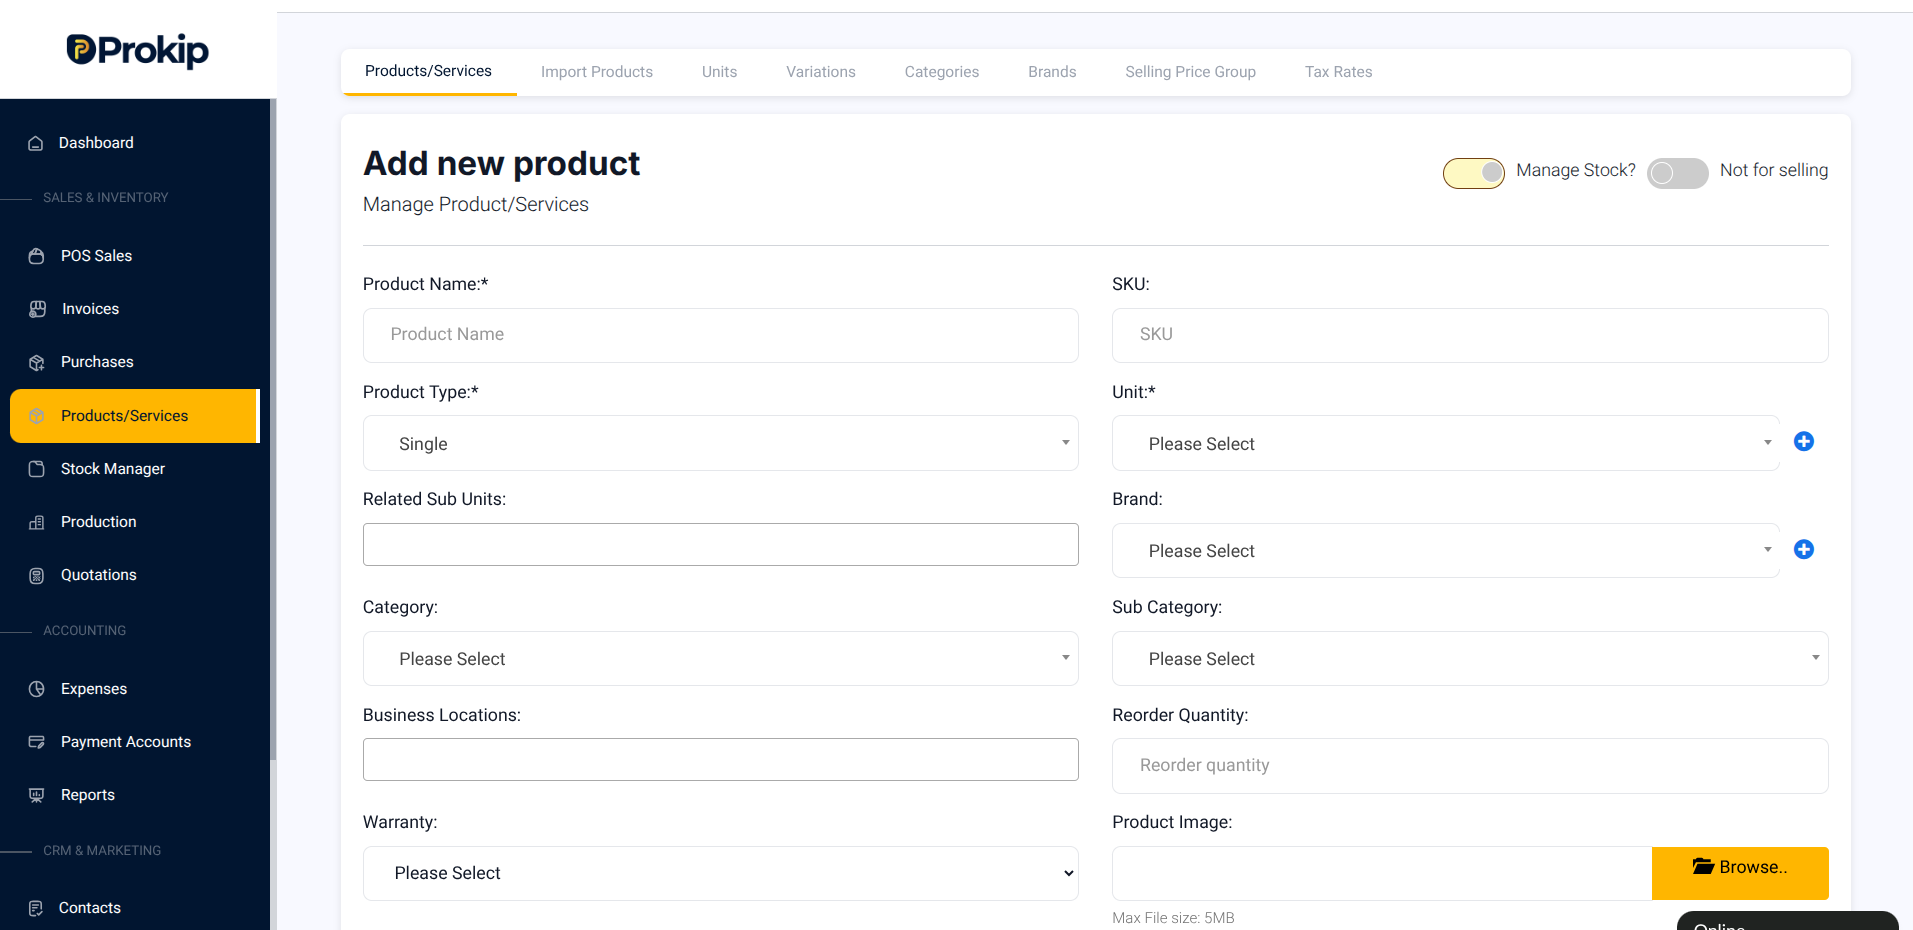Add a new unit with plus icon
The width and height of the screenshot is (1913, 930).
(1804, 442)
